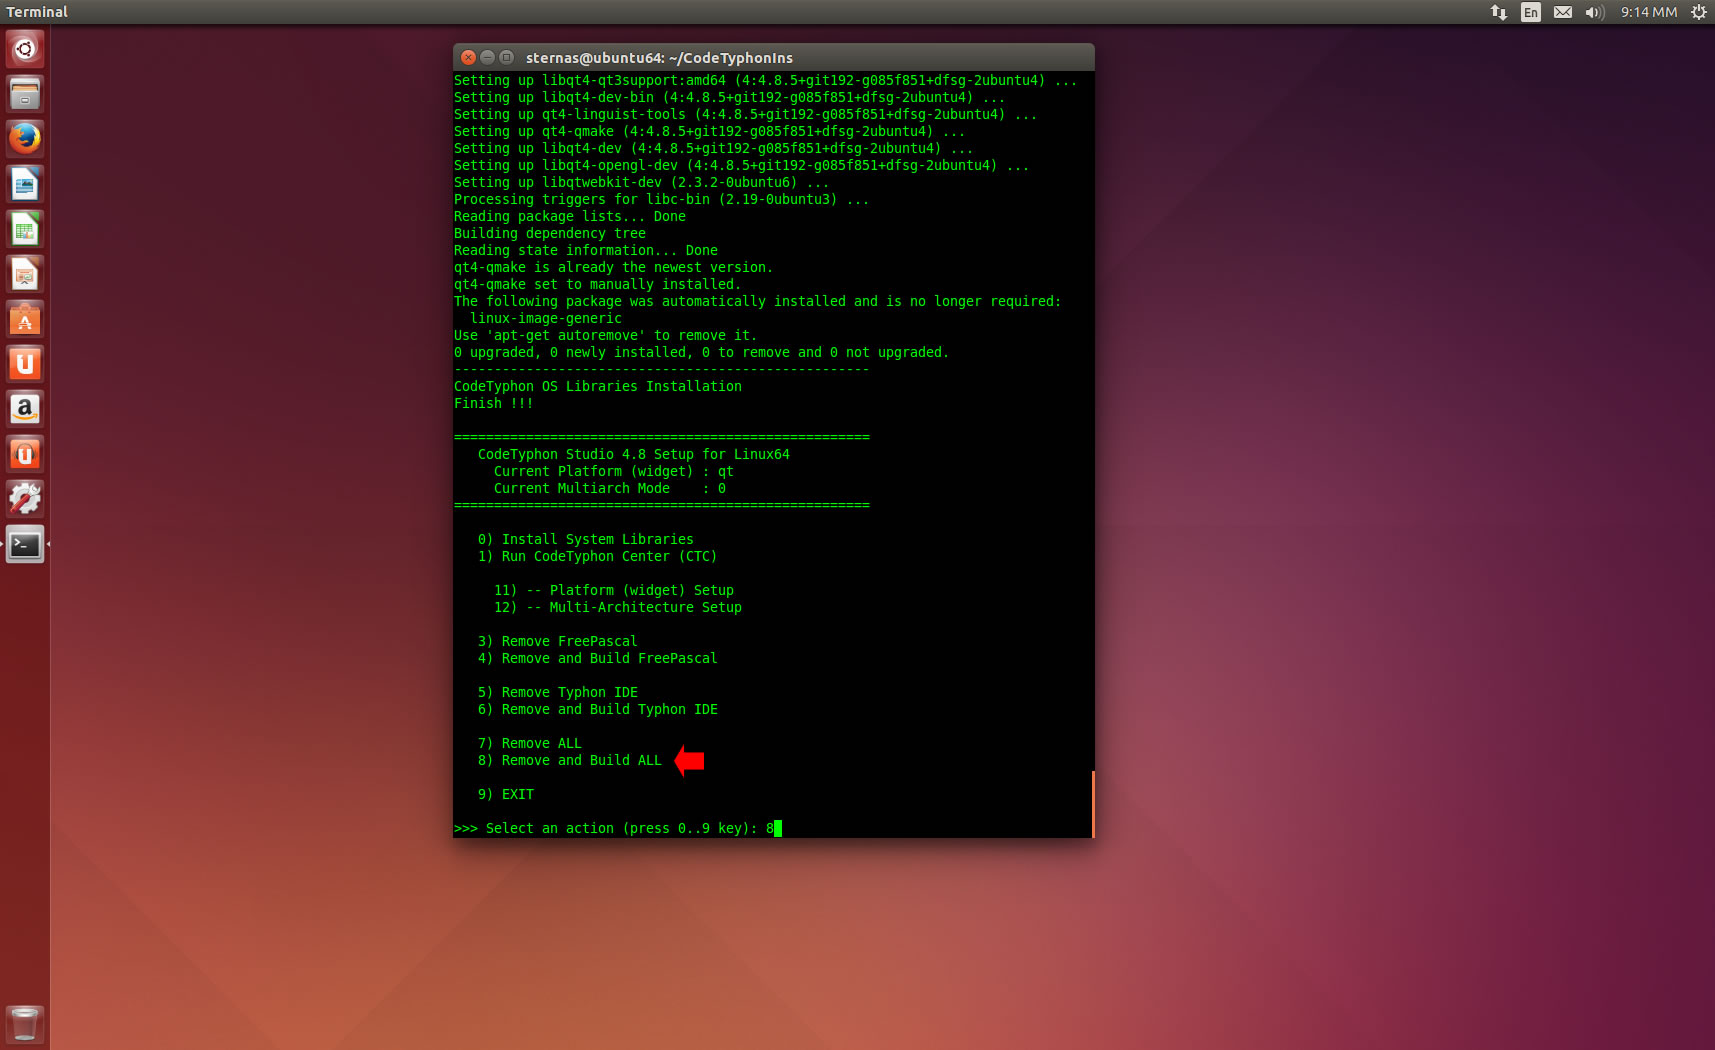Open System Settings from the launcher
Screen dimensions: 1715x1050
pos(25,499)
